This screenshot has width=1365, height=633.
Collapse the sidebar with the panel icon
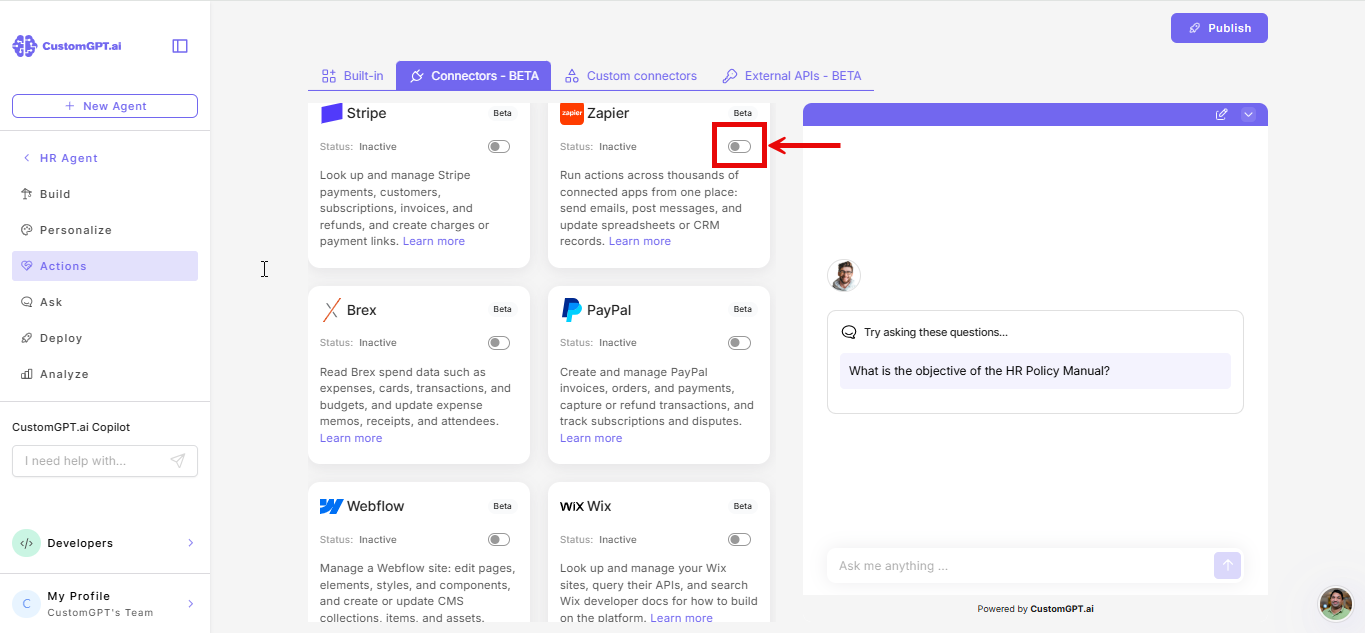[x=180, y=46]
